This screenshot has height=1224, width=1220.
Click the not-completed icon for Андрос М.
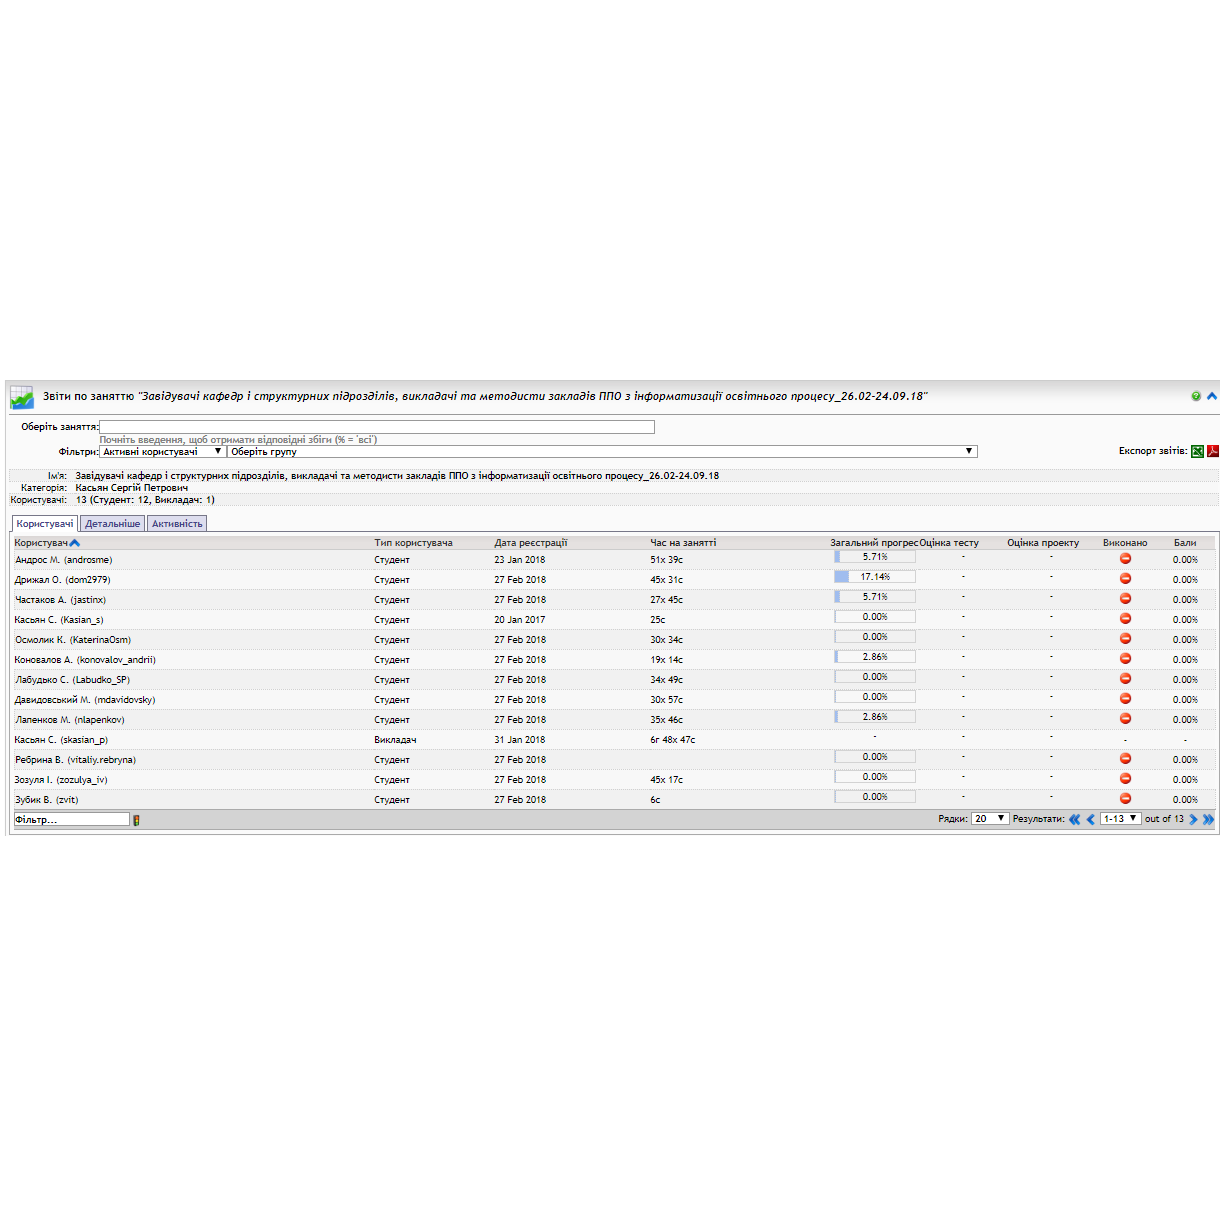point(1125,559)
